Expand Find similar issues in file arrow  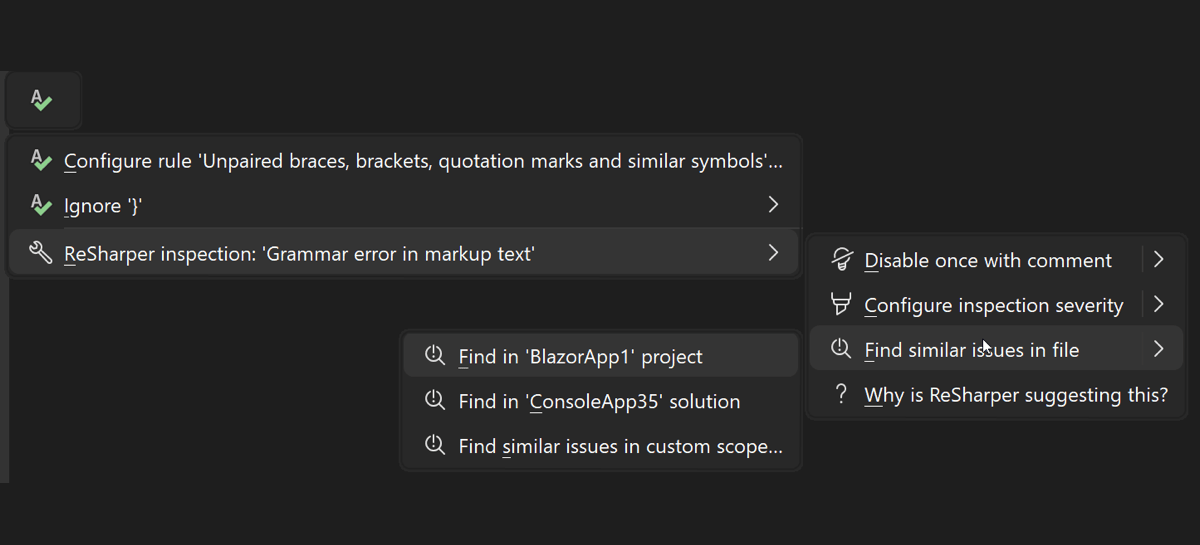(x=1159, y=349)
